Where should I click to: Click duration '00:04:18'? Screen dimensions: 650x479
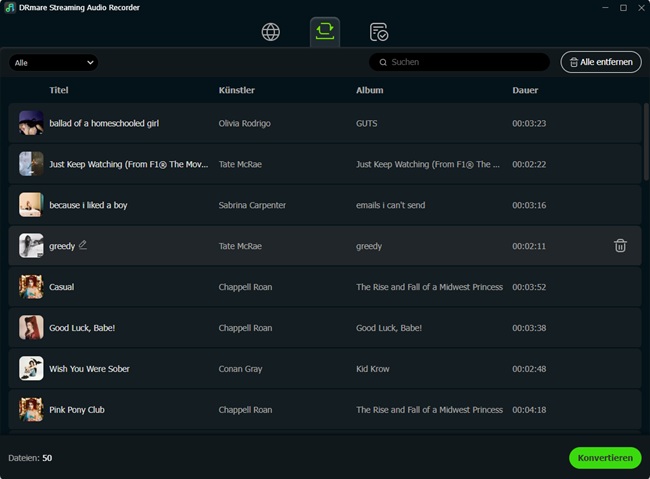529,410
